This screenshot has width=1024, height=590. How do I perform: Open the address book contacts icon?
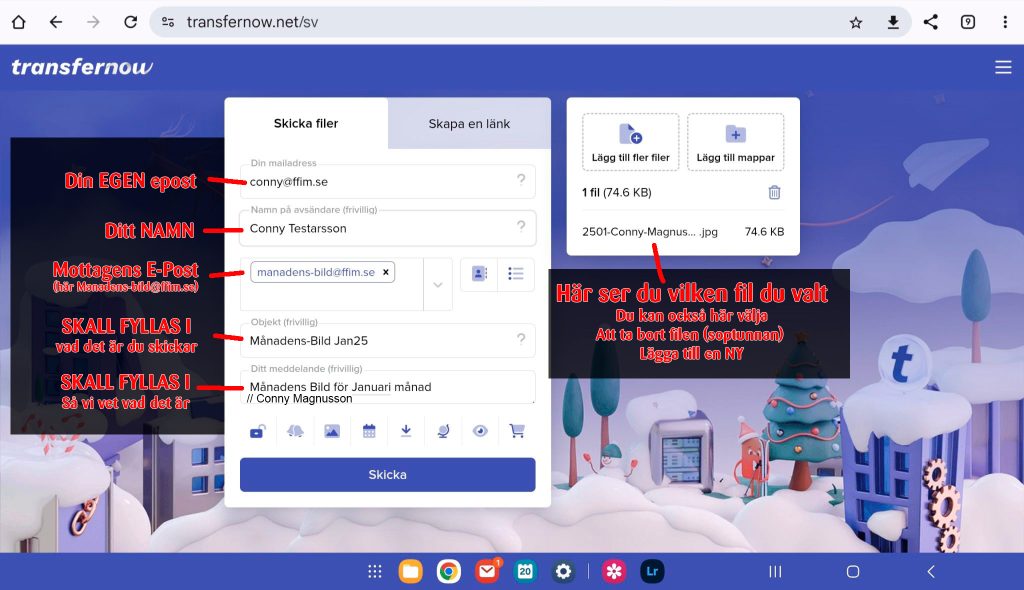479,274
